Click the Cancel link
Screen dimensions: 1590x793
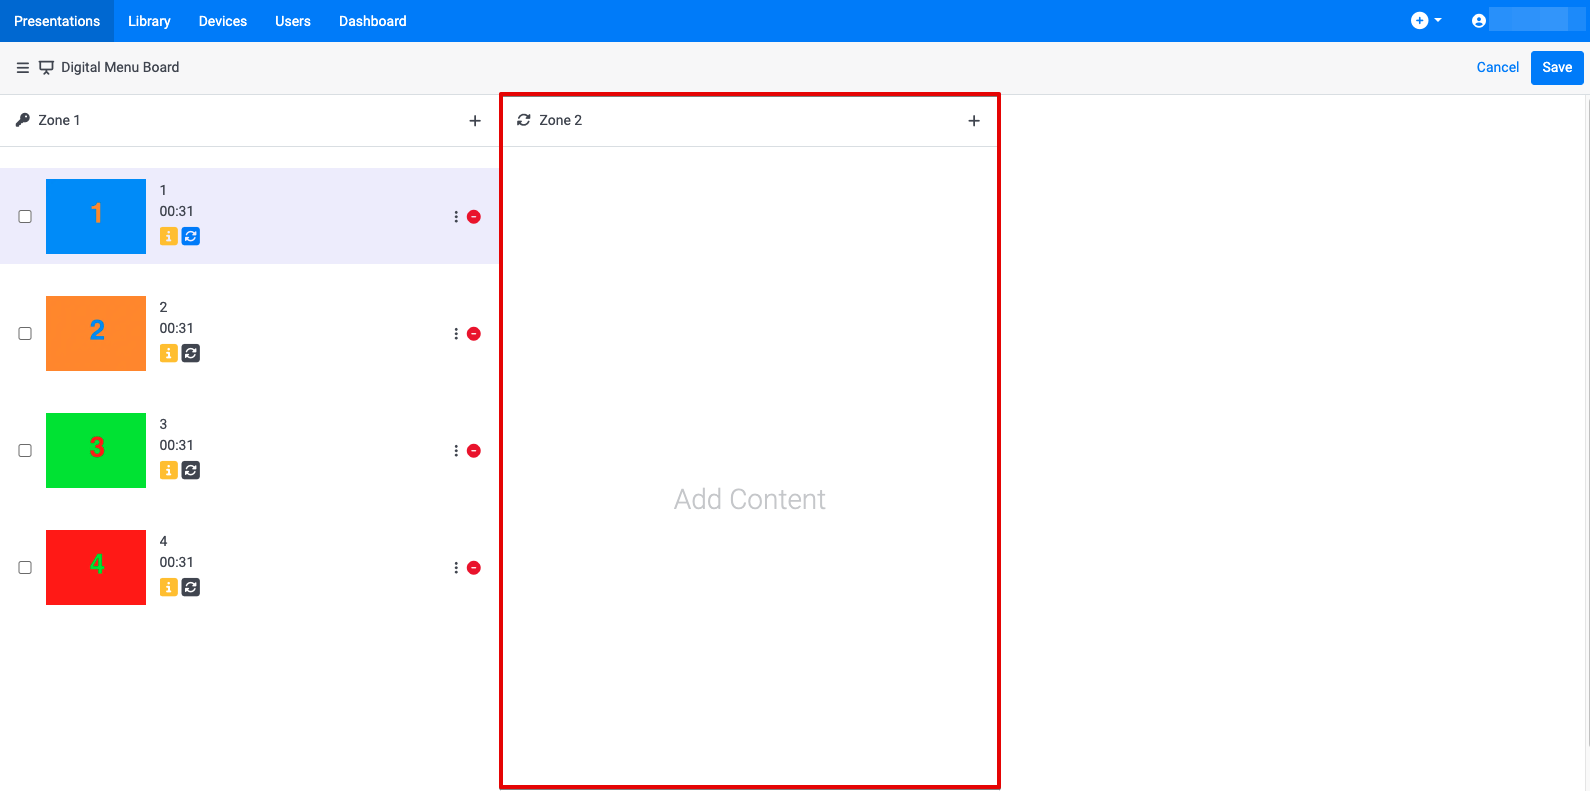click(x=1497, y=68)
